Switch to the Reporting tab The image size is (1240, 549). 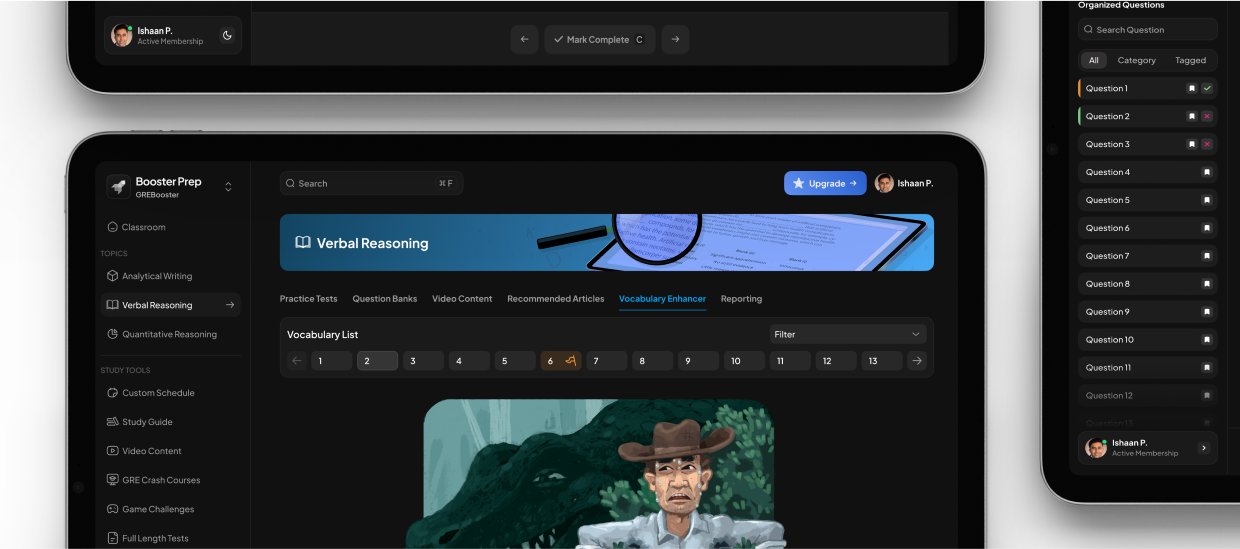pyautogui.click(x=741, y=299)
